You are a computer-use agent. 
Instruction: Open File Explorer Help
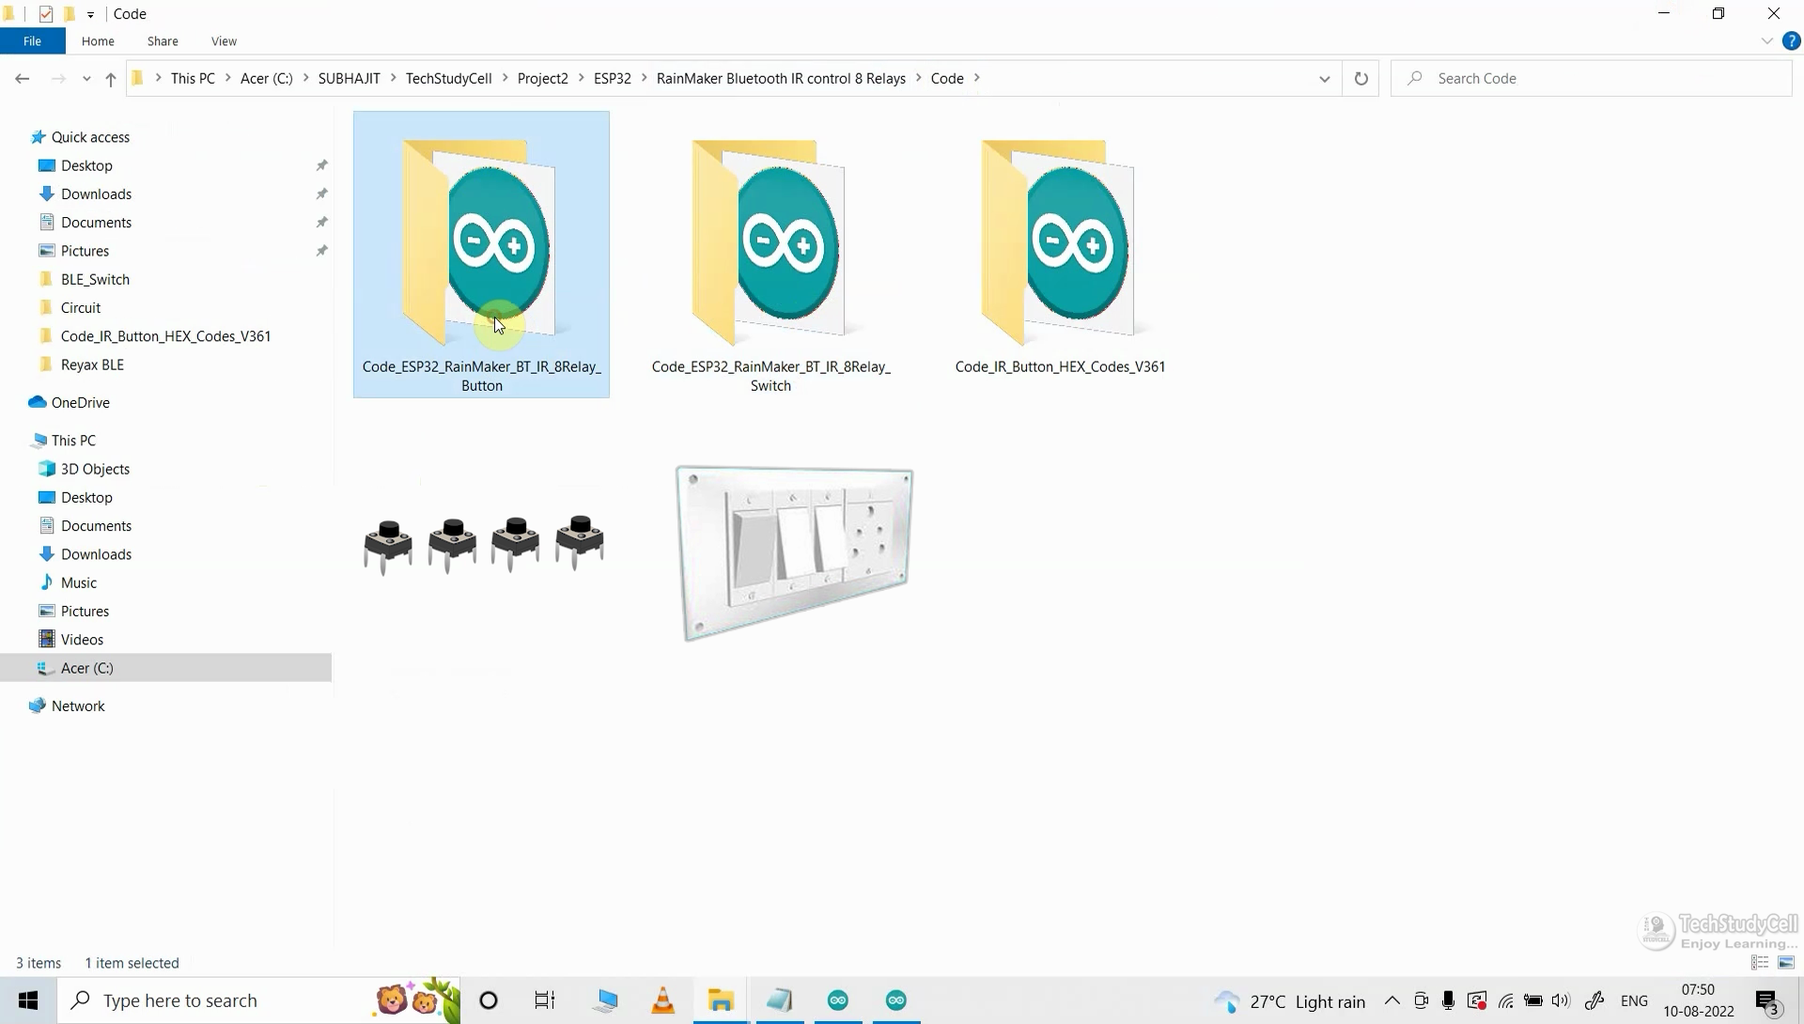click(1791, 41)
